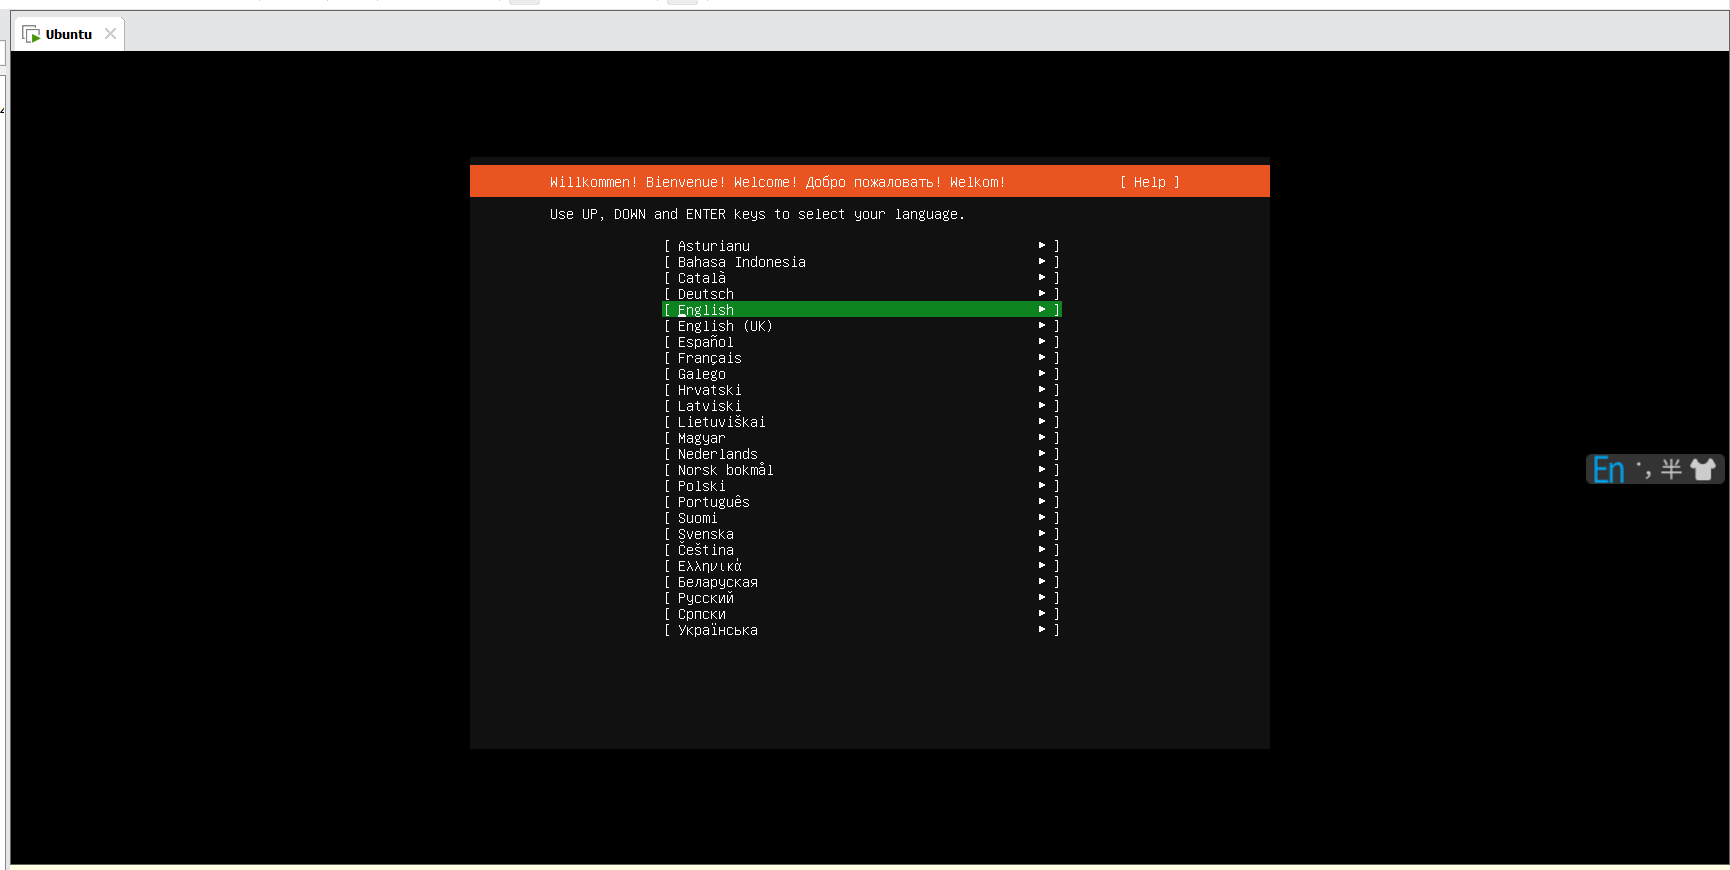Select Galego language entry
1730x870 pixels.
(x=861, y=374)
